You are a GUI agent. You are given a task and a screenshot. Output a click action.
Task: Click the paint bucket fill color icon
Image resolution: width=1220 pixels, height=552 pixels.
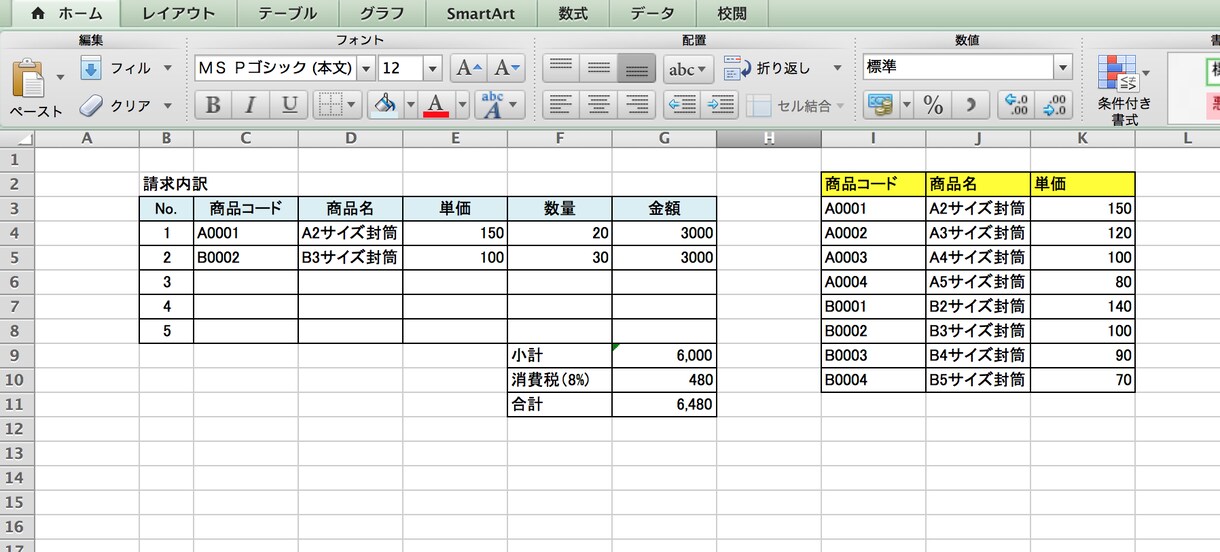(x=385, y=104)
